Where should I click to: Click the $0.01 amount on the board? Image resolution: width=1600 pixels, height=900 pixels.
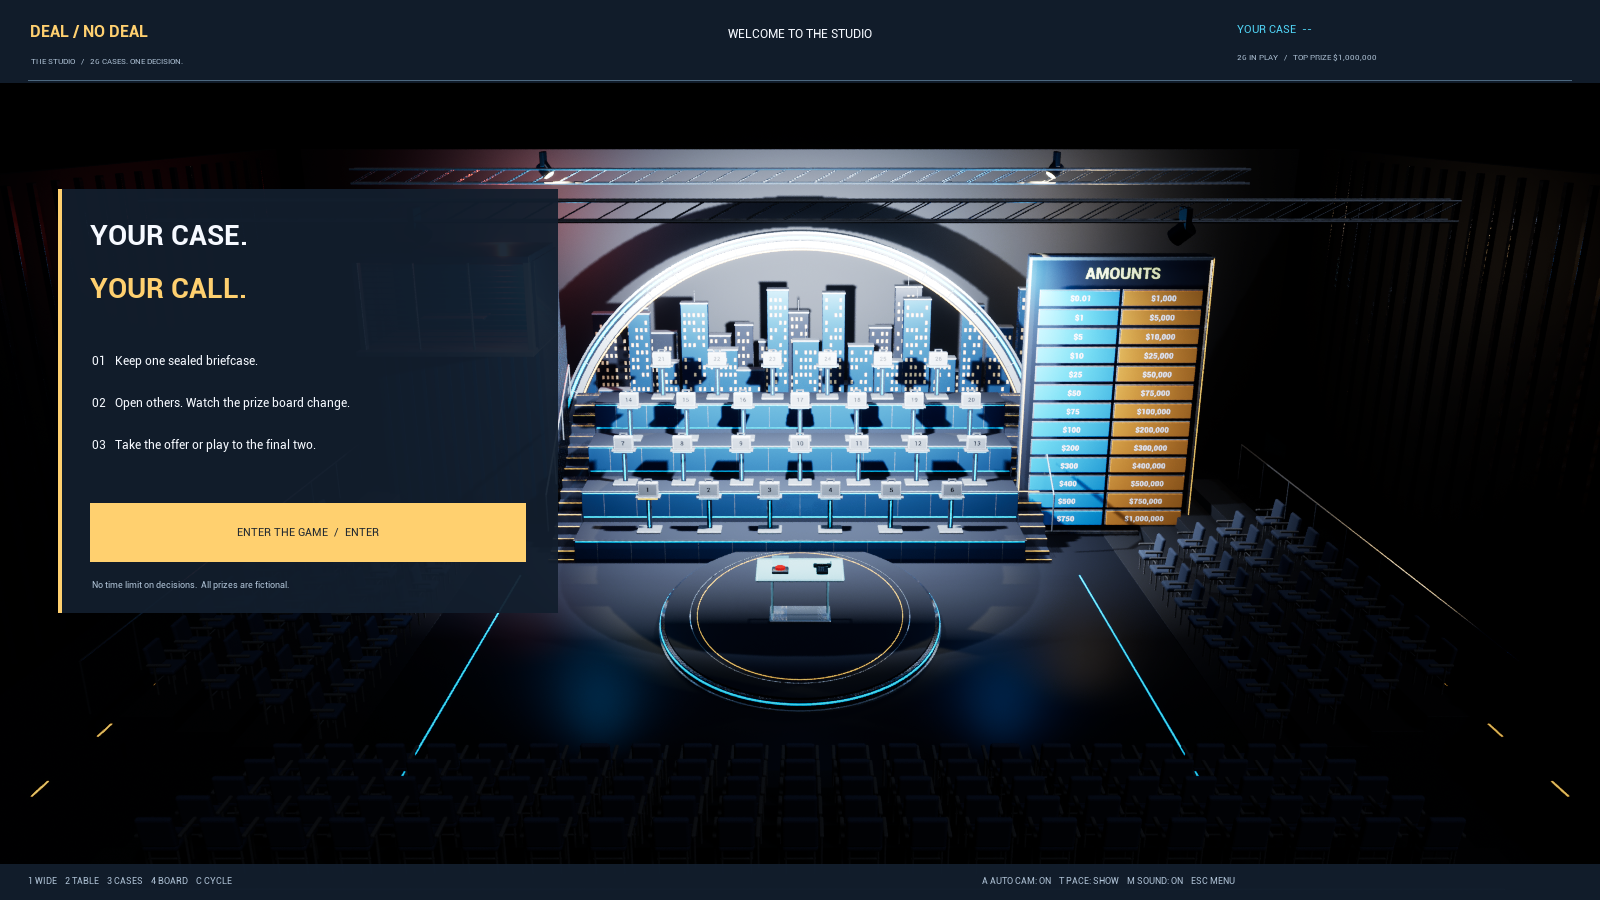point(1080,298)
